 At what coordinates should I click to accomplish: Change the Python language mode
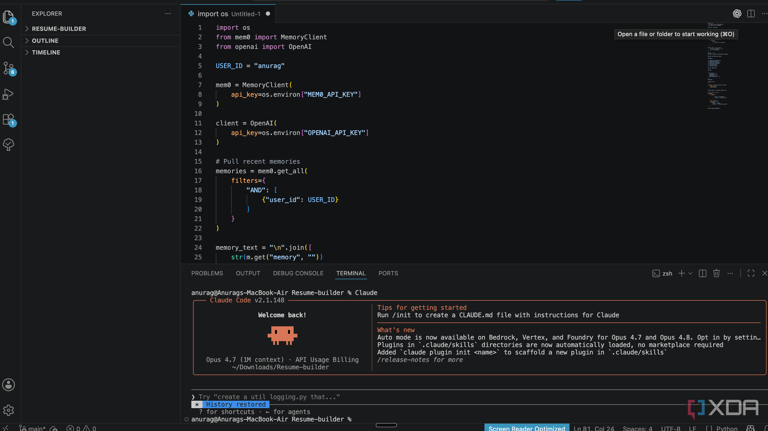click(x=726, y=428)
